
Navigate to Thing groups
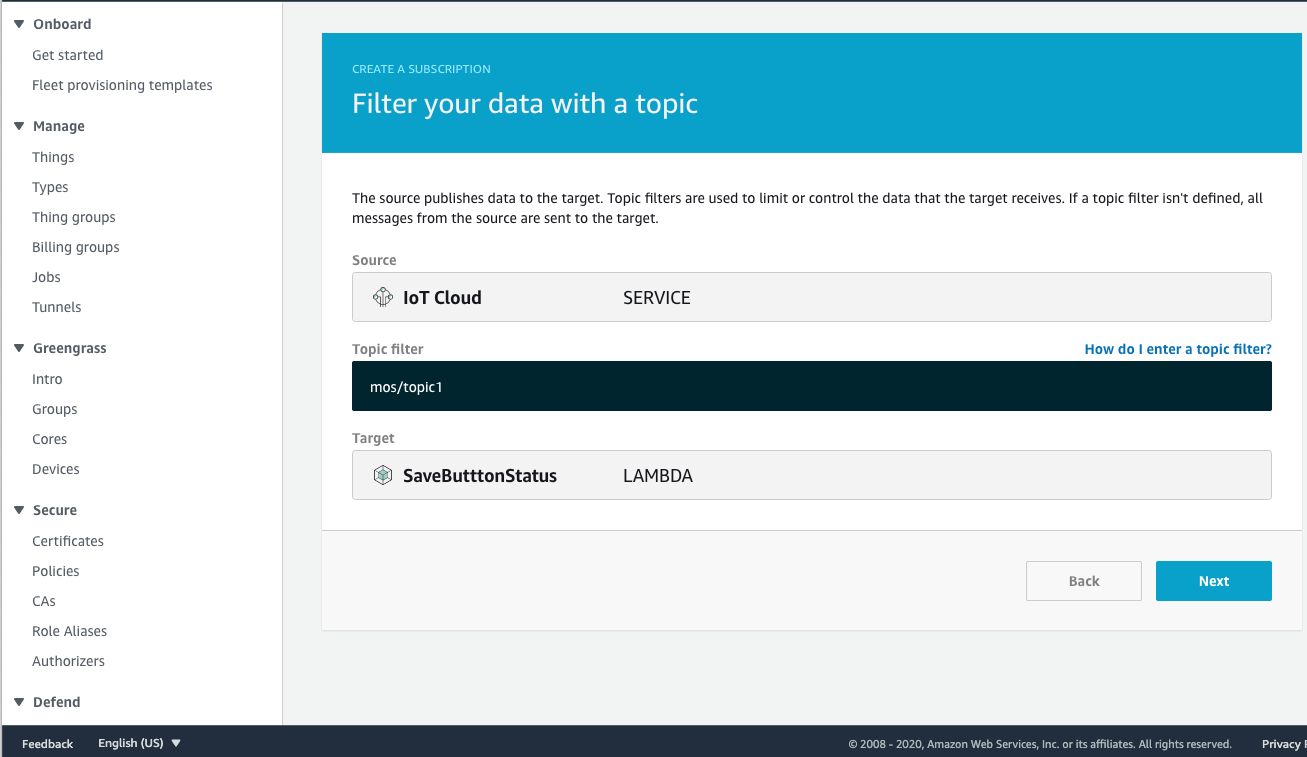(x=73, y=216)
